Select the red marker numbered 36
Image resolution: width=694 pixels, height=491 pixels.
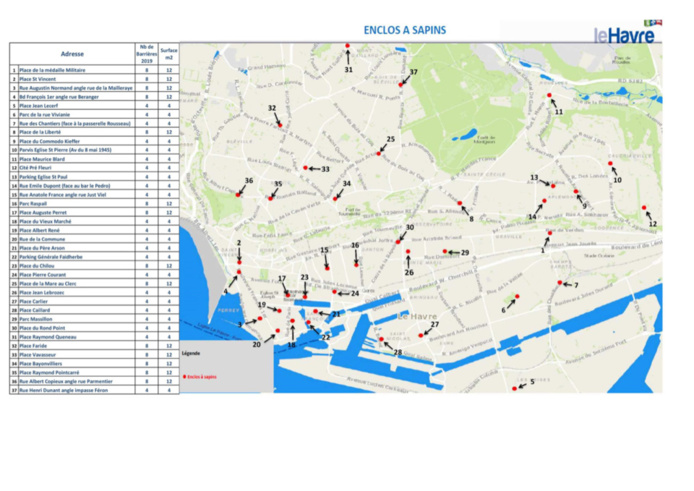pyautogui.click(x=238, y=195)
